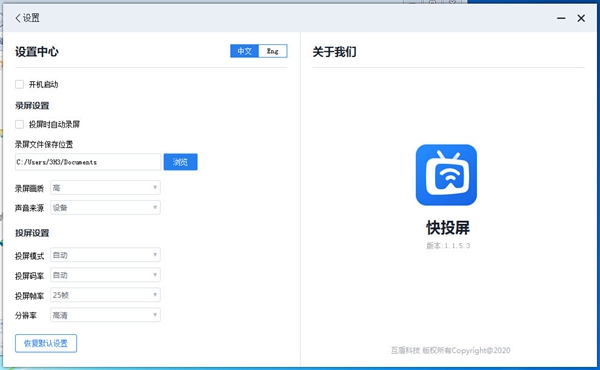Screen dimensions: 600x370
Task: Open the 投屏帧率 dropdown showing 25帧
Action: pyautogui.click(x=105, y=295)
